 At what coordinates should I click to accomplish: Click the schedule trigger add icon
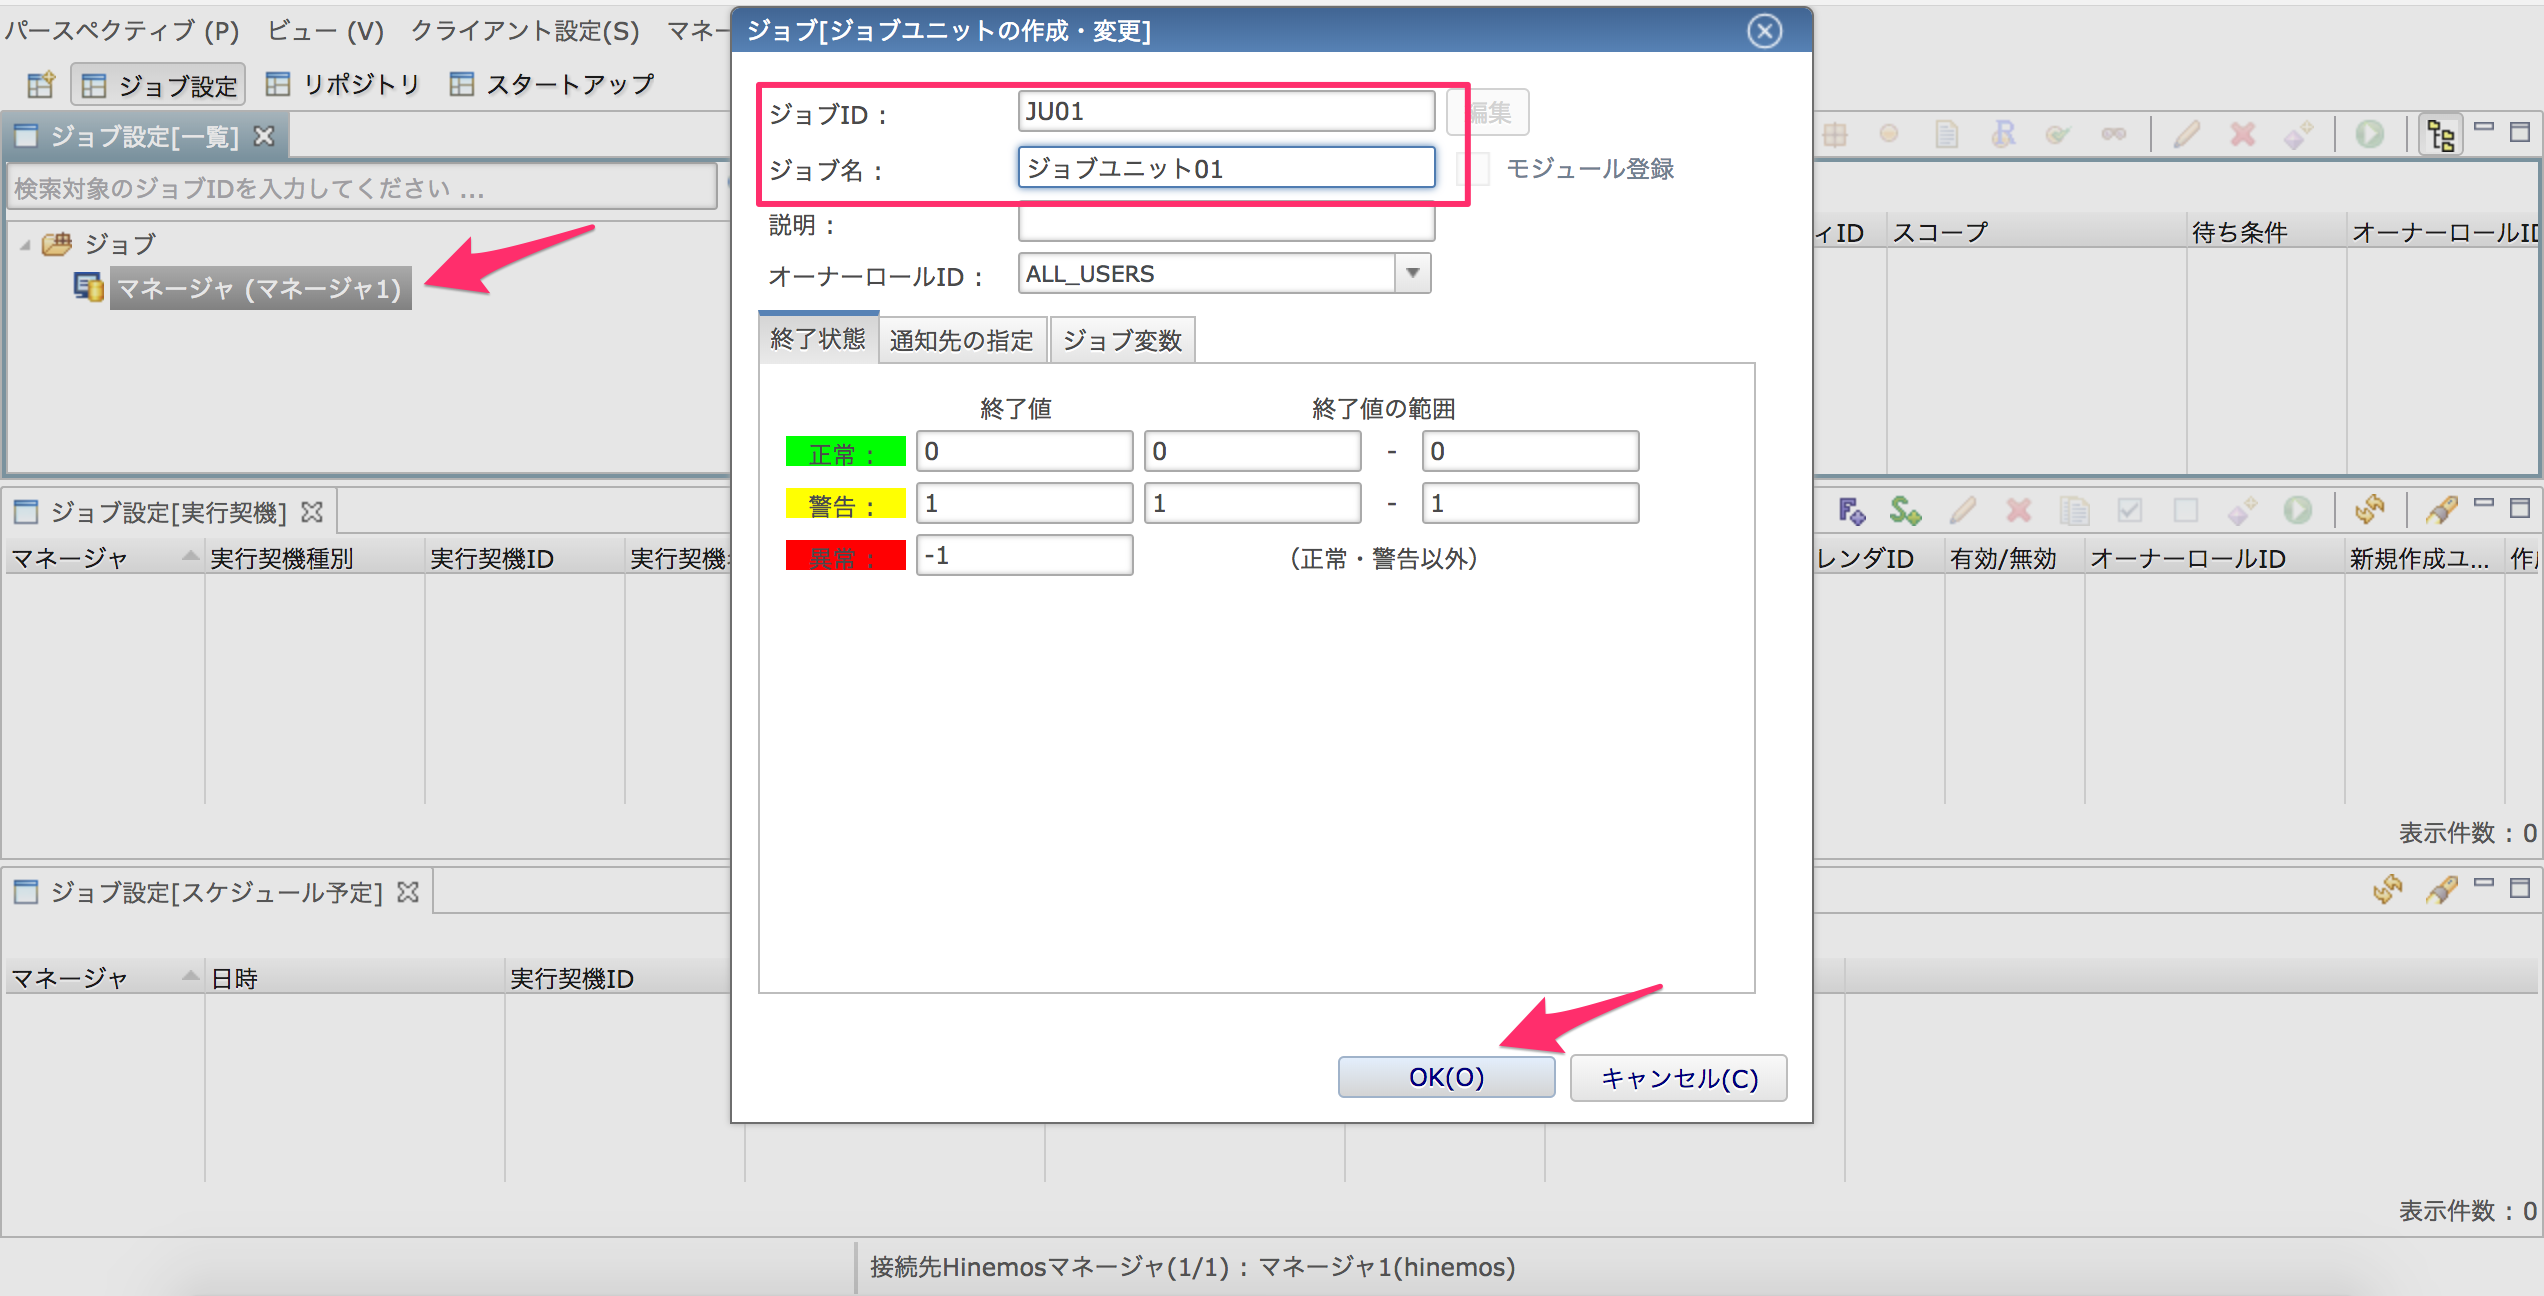click(1905, 511)
